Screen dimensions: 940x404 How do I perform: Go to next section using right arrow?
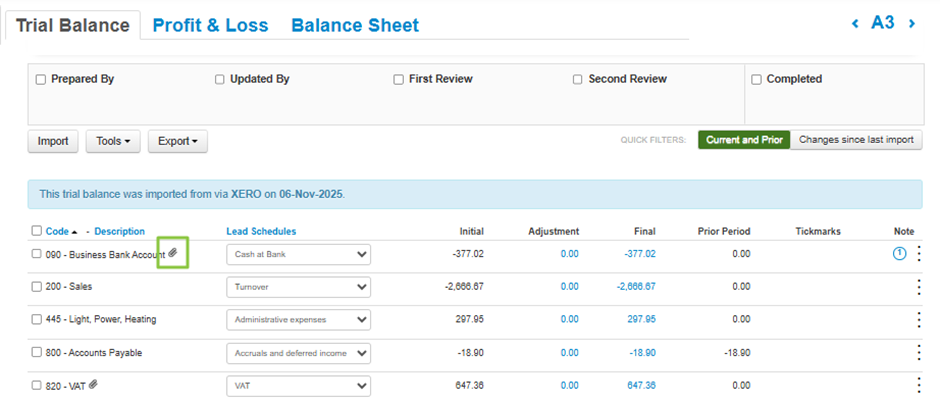tap(912, 23)
